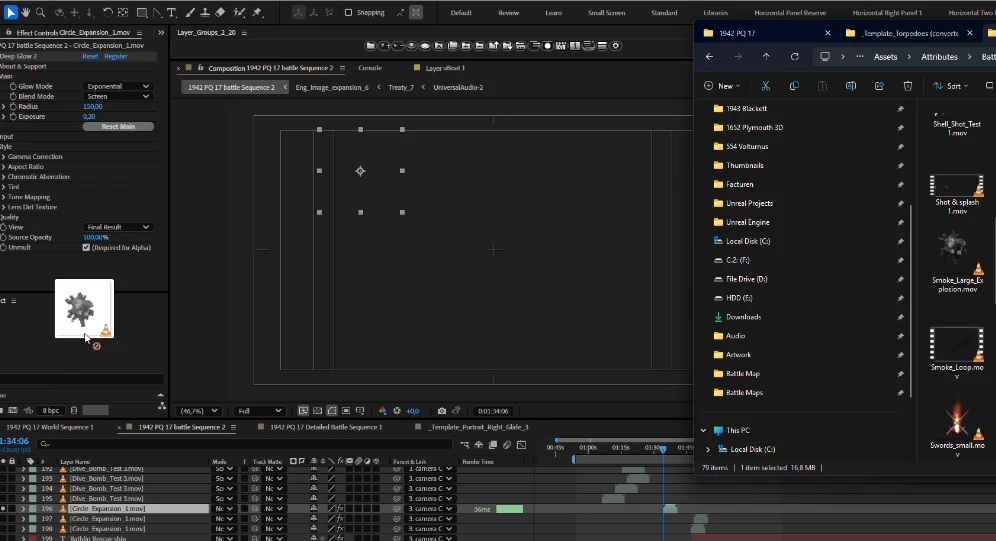Click gear settings icon in Layer_Groups toolbar
Image resolution: width=996 pixels, height=541 pixels.
(x=616, y=46)
